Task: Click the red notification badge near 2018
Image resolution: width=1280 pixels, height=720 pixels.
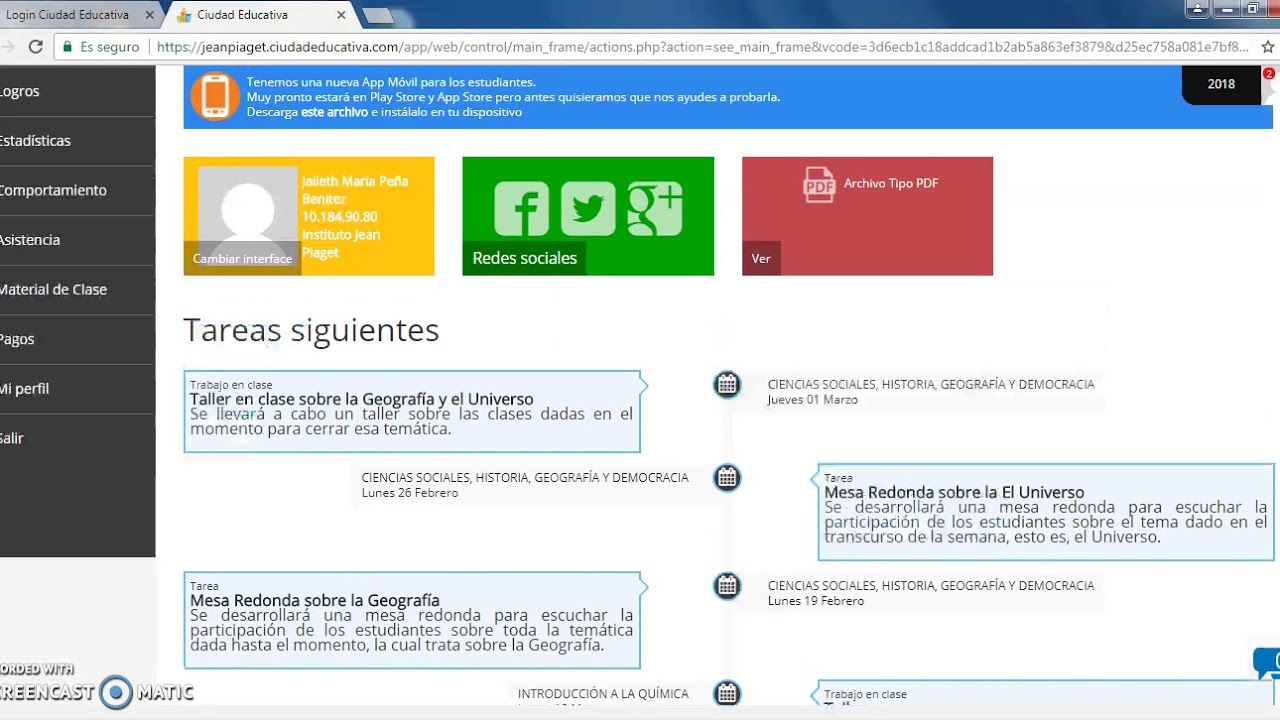Action: tap(1268, 73)
